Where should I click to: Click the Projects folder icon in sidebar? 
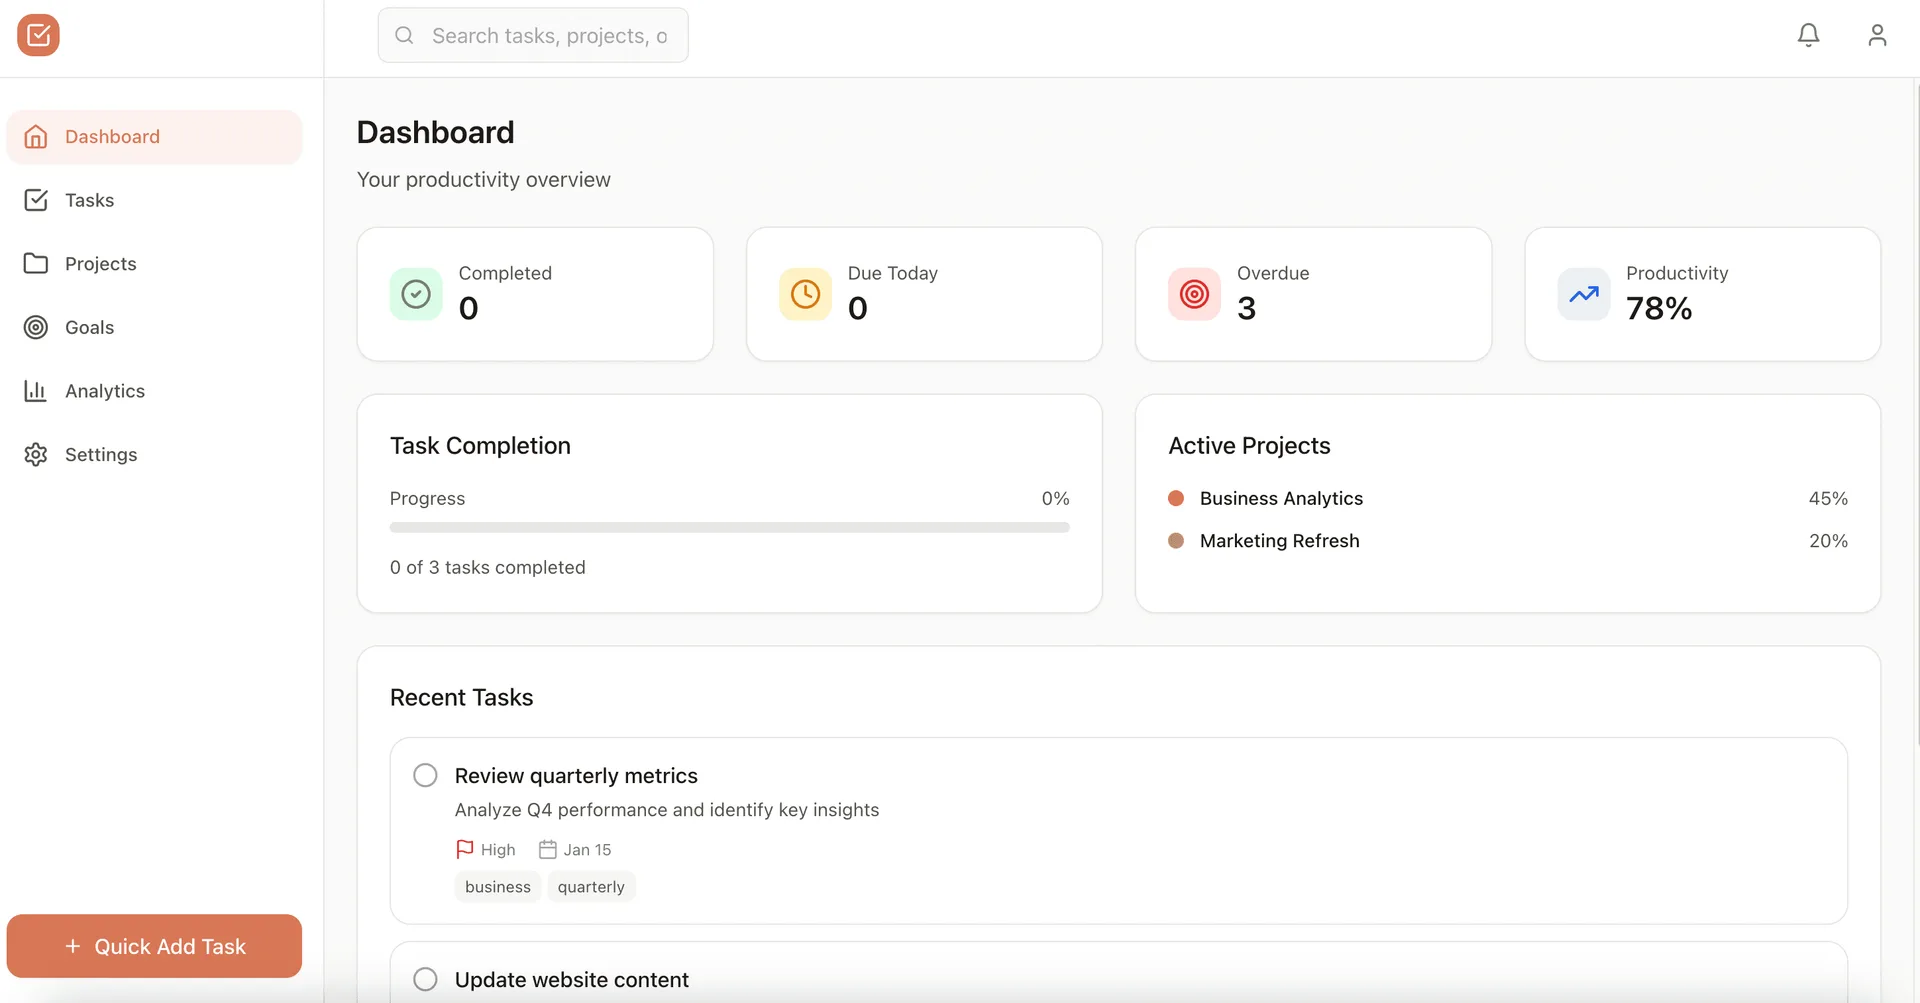[x=36, y=263]
